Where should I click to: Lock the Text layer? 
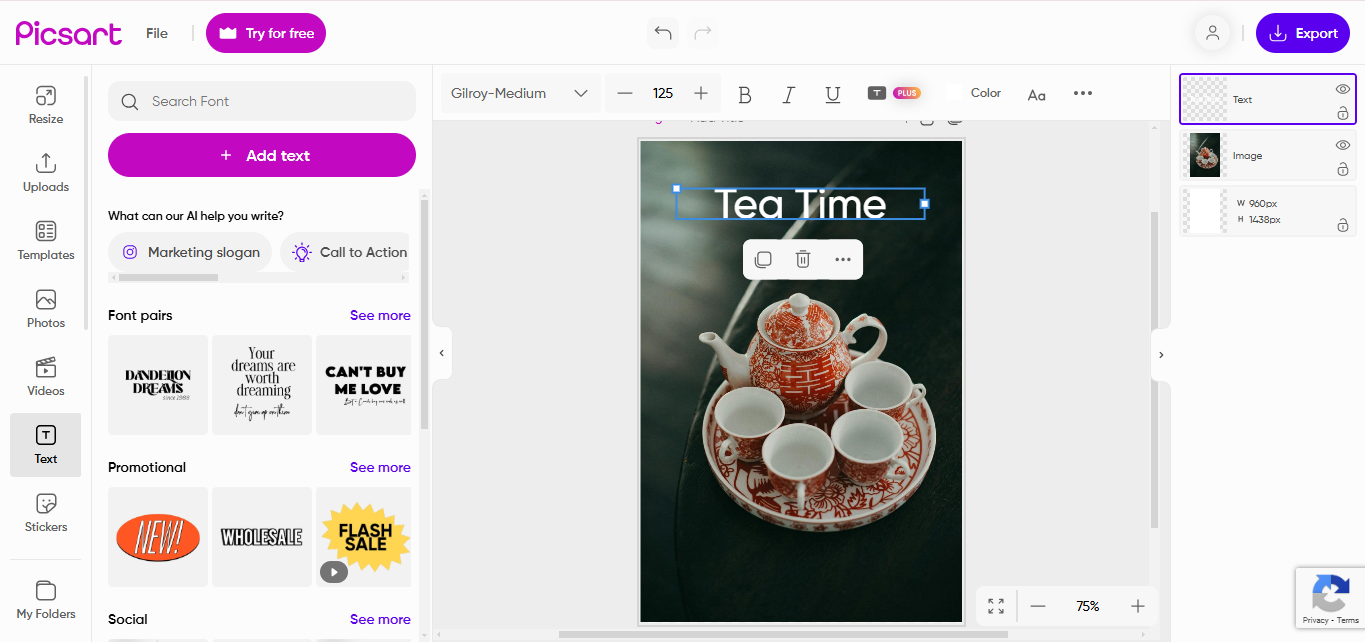point(1343,114)
